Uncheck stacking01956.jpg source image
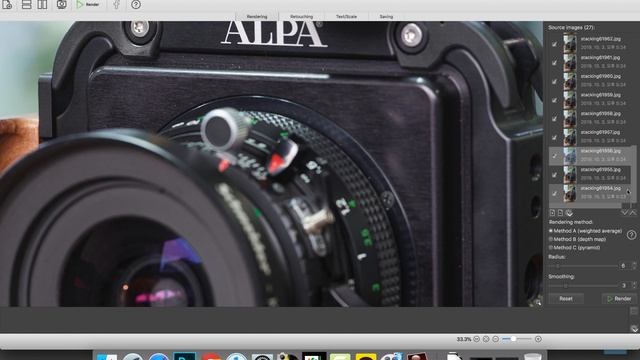The image size is (640, 360). (554, 156)
